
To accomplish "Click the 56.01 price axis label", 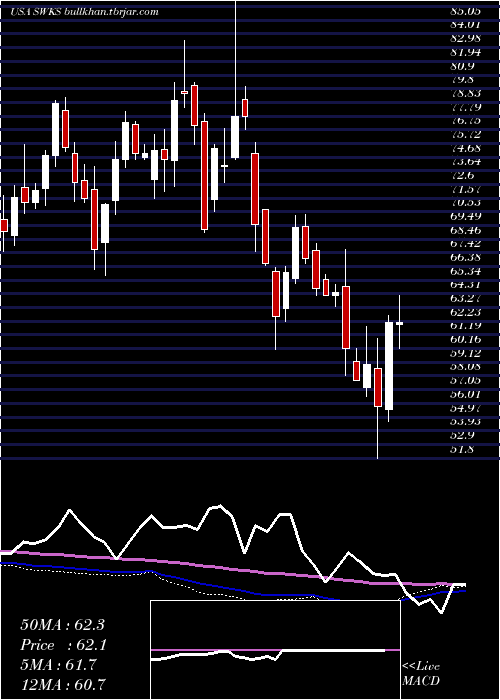I will pos(465,394).
